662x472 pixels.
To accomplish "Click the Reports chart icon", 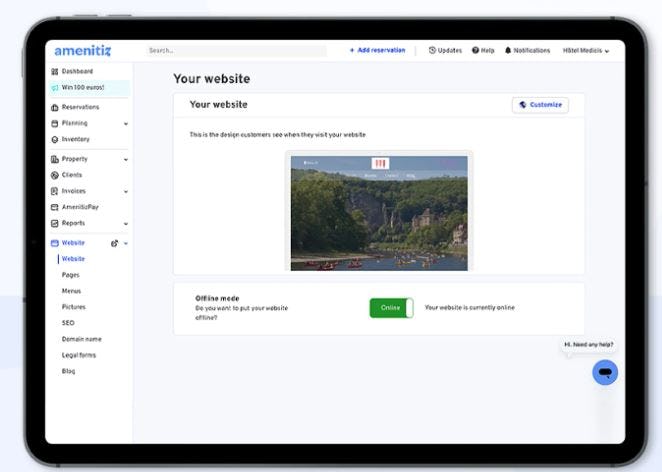I will (x=54, y=223).
